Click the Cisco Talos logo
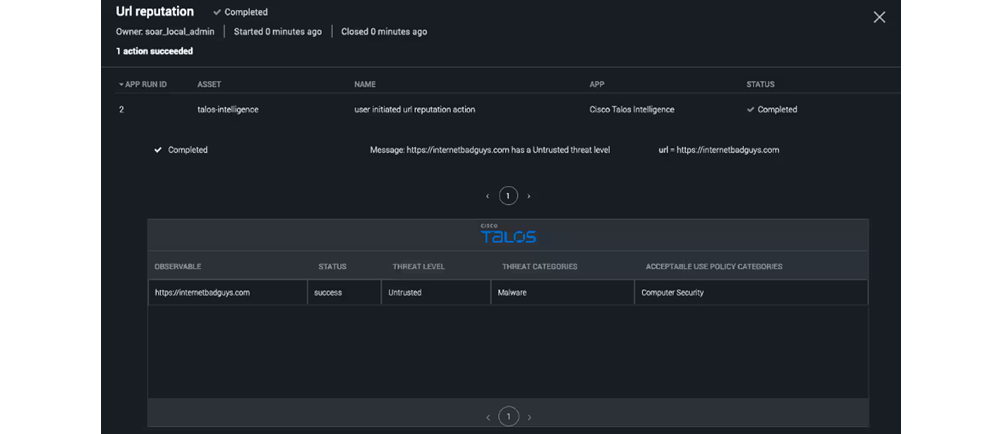The image size is (1000, 434). [508, 234]
